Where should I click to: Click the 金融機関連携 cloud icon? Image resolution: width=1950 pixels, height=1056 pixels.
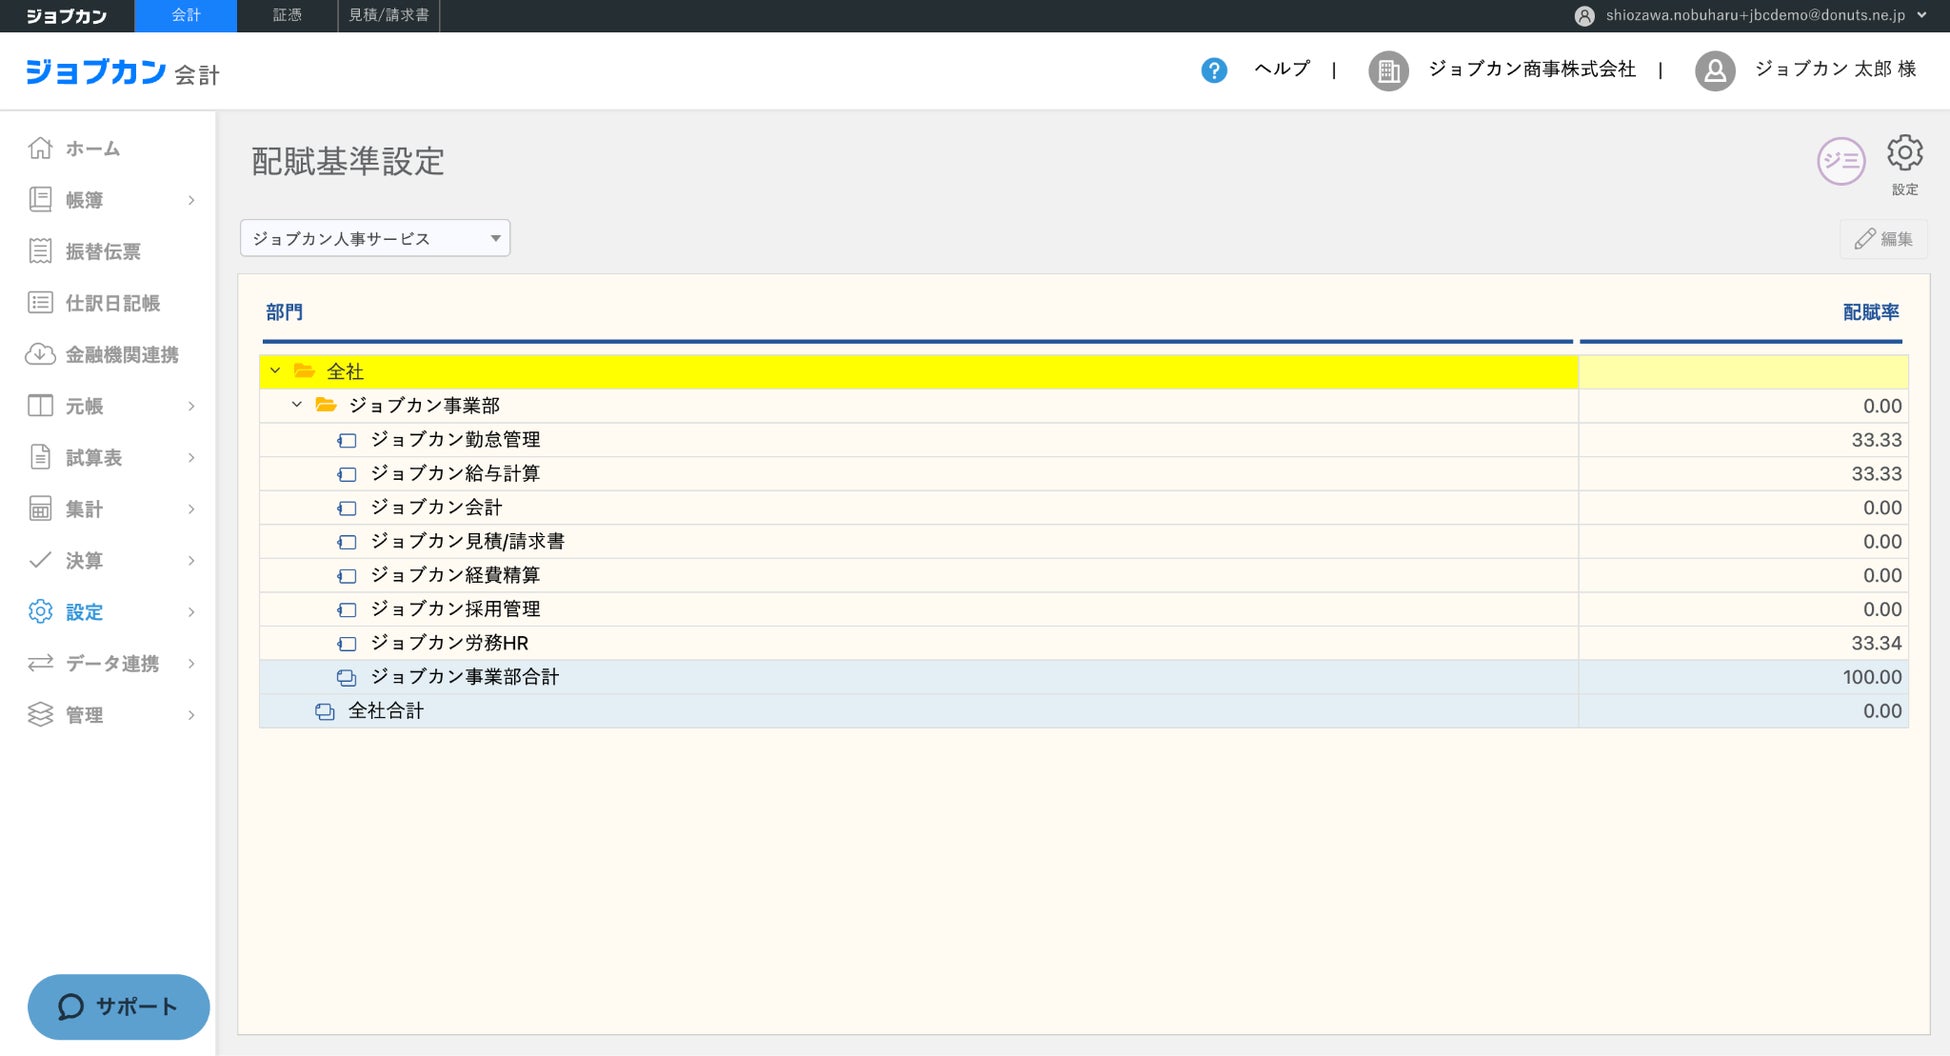click(40, 354)
